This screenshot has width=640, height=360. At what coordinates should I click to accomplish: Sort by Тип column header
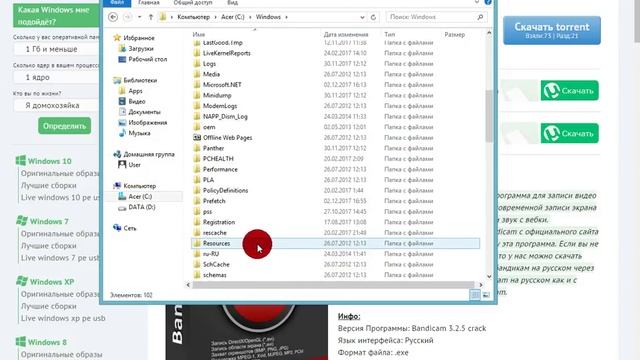[x=390, y=35]
